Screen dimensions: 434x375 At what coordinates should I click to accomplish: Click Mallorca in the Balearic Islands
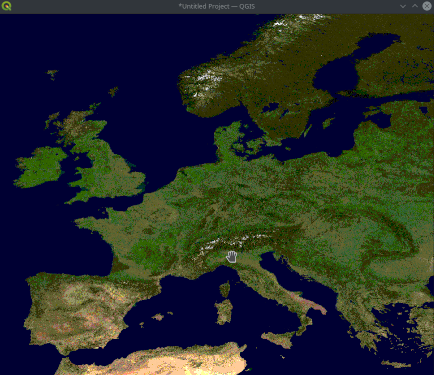coord(158,317)
